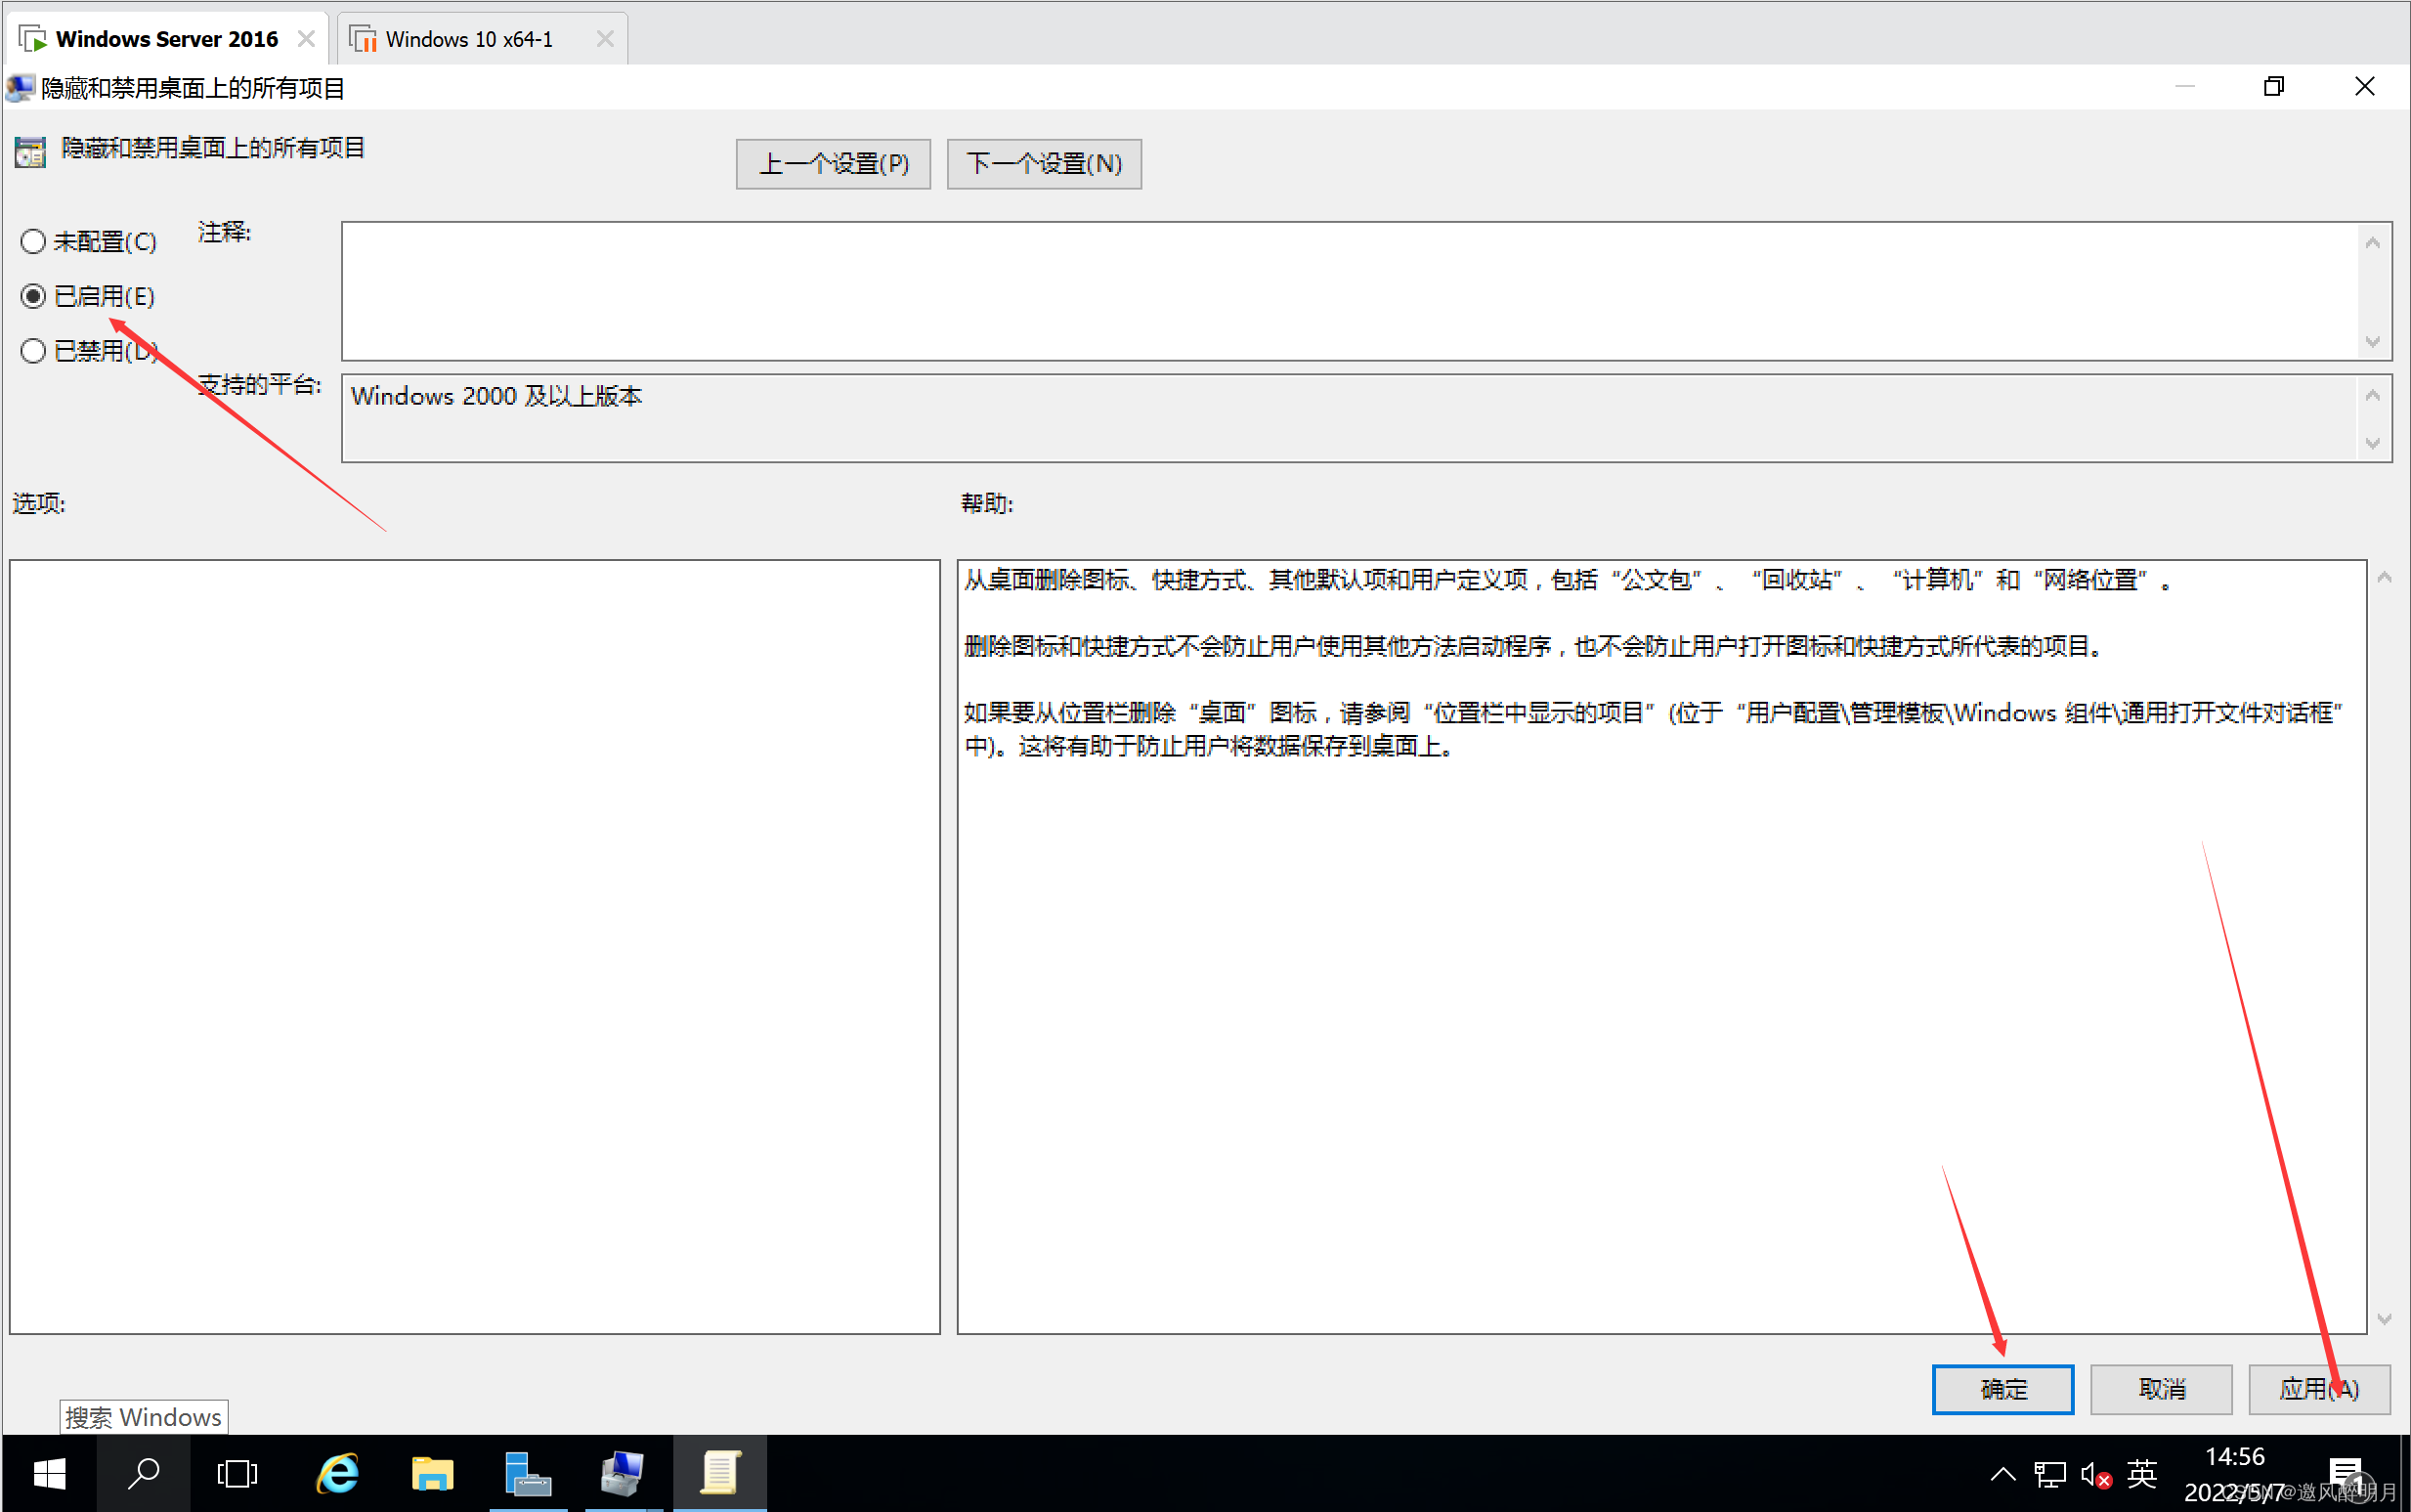Click down arrow of 支持的平台 scrollbar
This screenshot has height=1512, width=2411.
tap(2372, 443)
